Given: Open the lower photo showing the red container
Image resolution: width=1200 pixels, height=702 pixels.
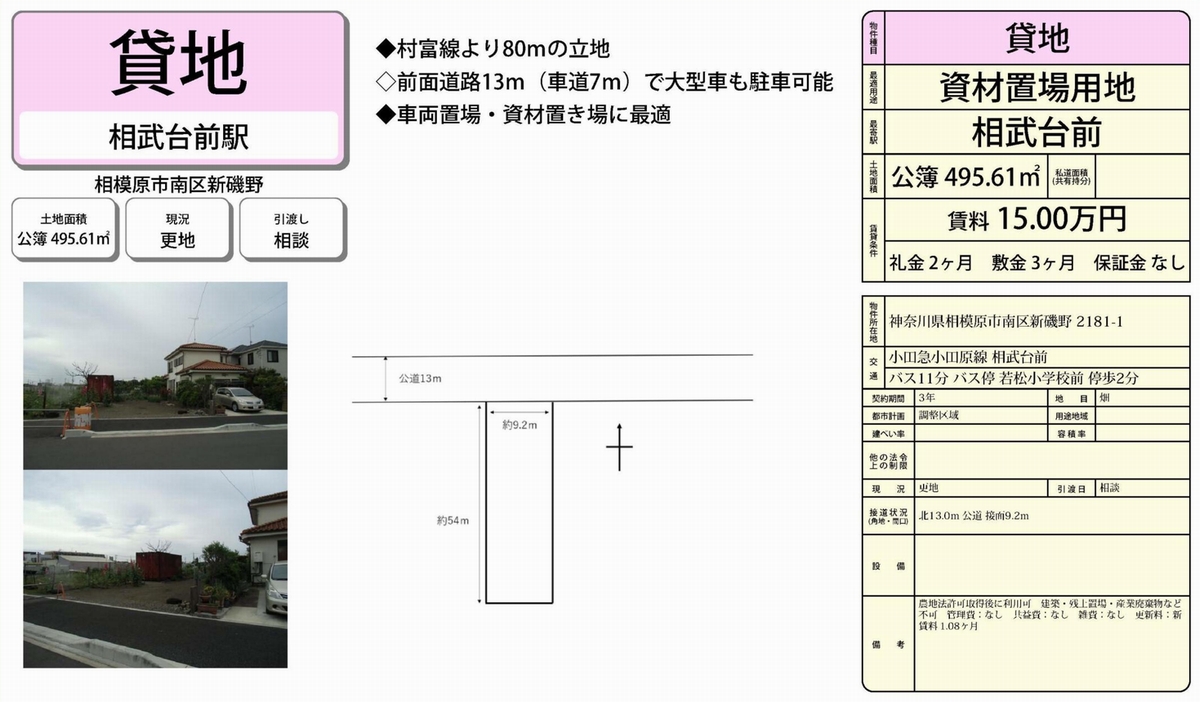Looking at the screenshot, I should [155, 570].
